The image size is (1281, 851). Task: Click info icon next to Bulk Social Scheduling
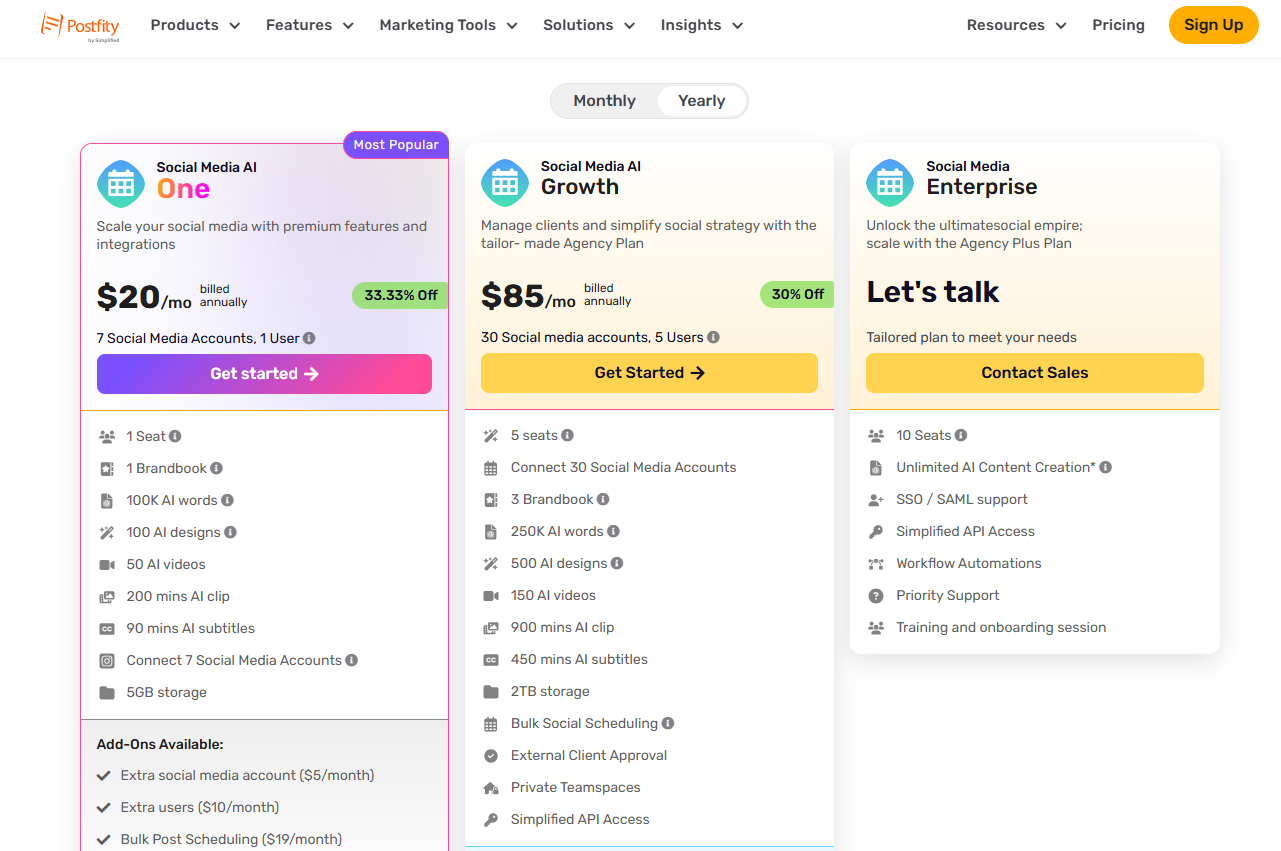click(668, 723)
